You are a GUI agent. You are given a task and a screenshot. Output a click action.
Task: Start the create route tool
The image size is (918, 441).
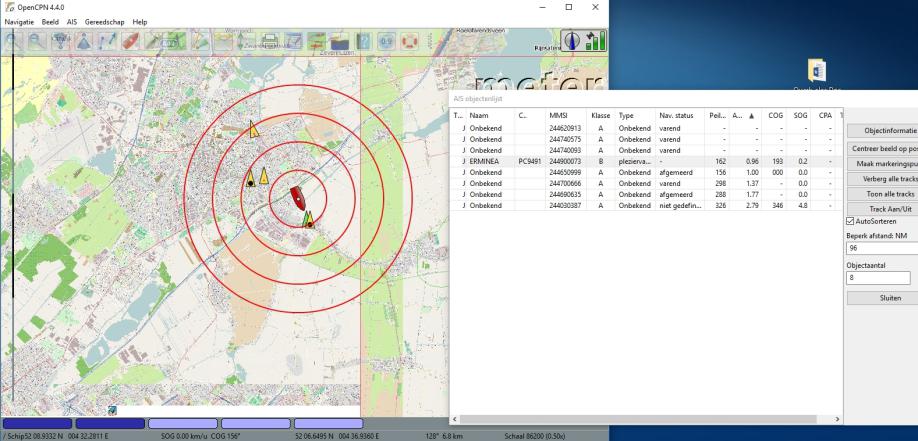coord(107,41)
